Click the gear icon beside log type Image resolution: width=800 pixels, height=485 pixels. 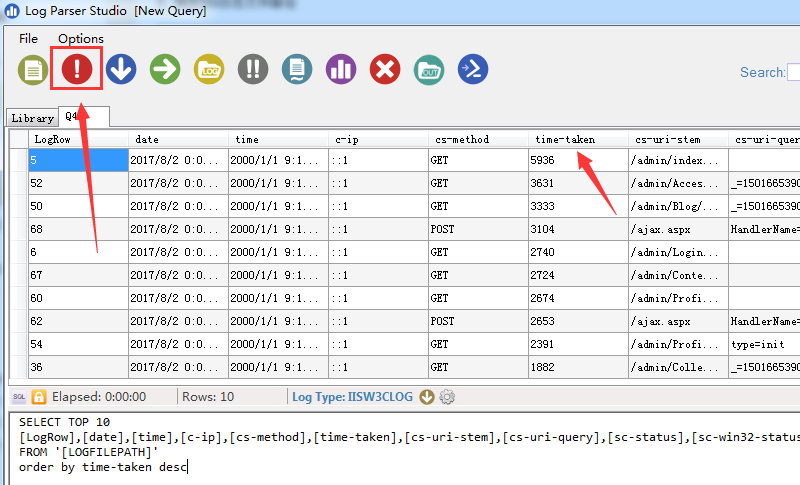447,397
